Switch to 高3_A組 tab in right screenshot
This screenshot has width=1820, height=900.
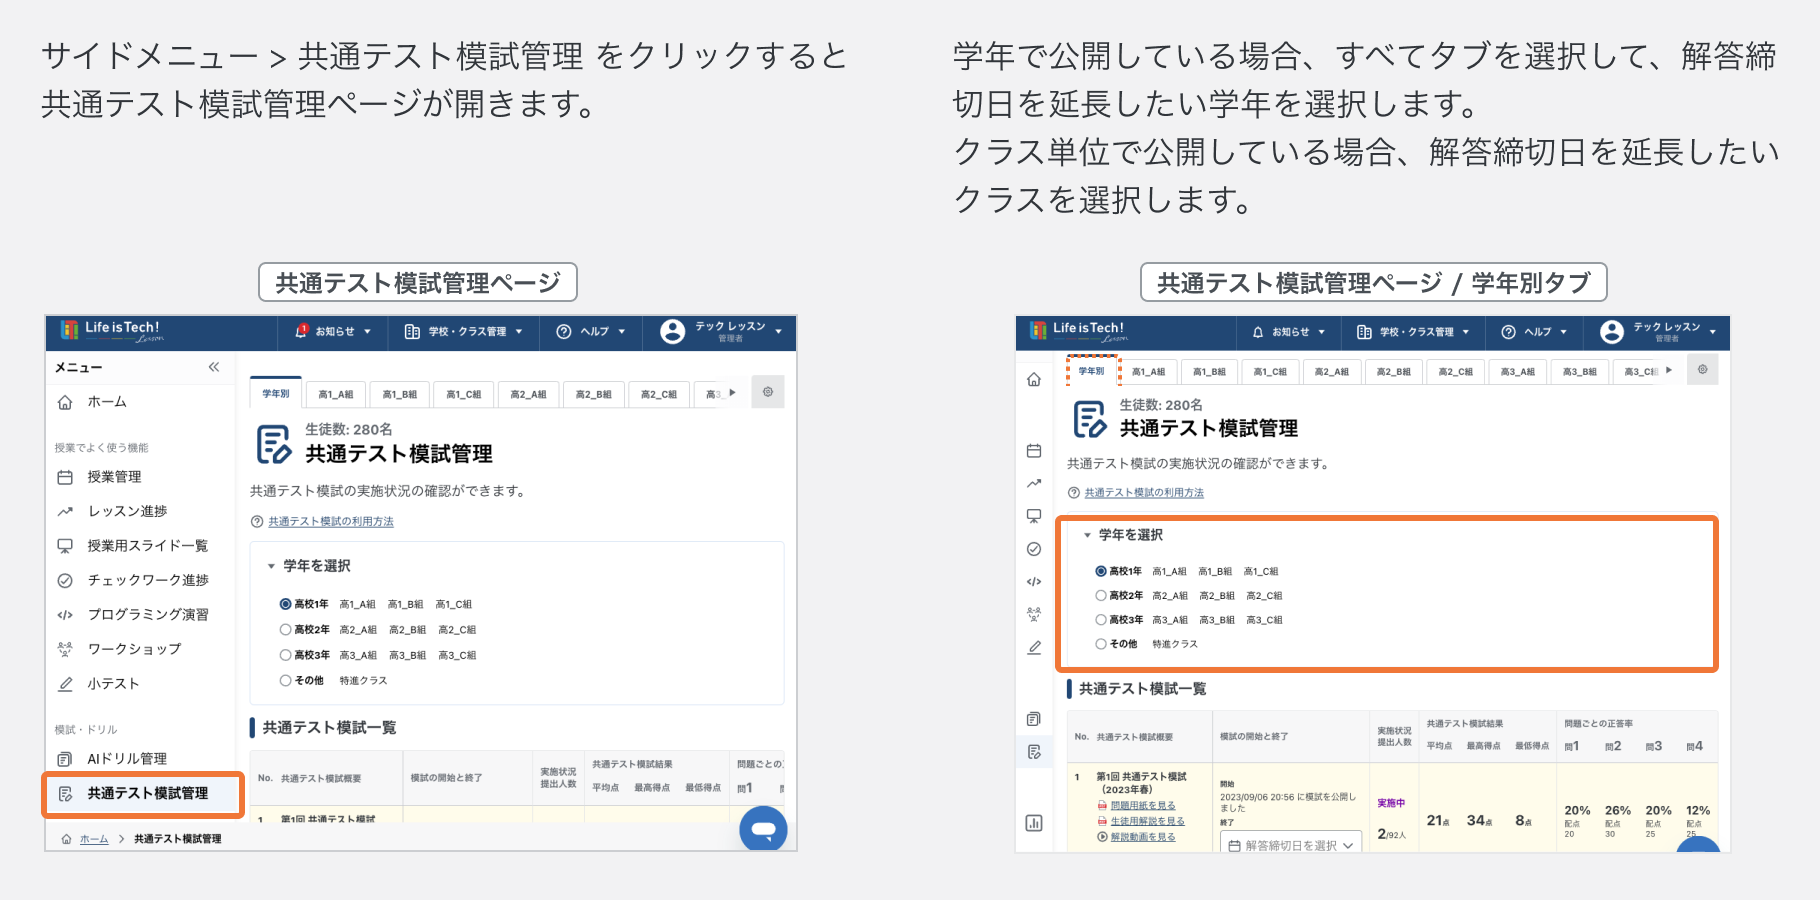[1517, 372]
